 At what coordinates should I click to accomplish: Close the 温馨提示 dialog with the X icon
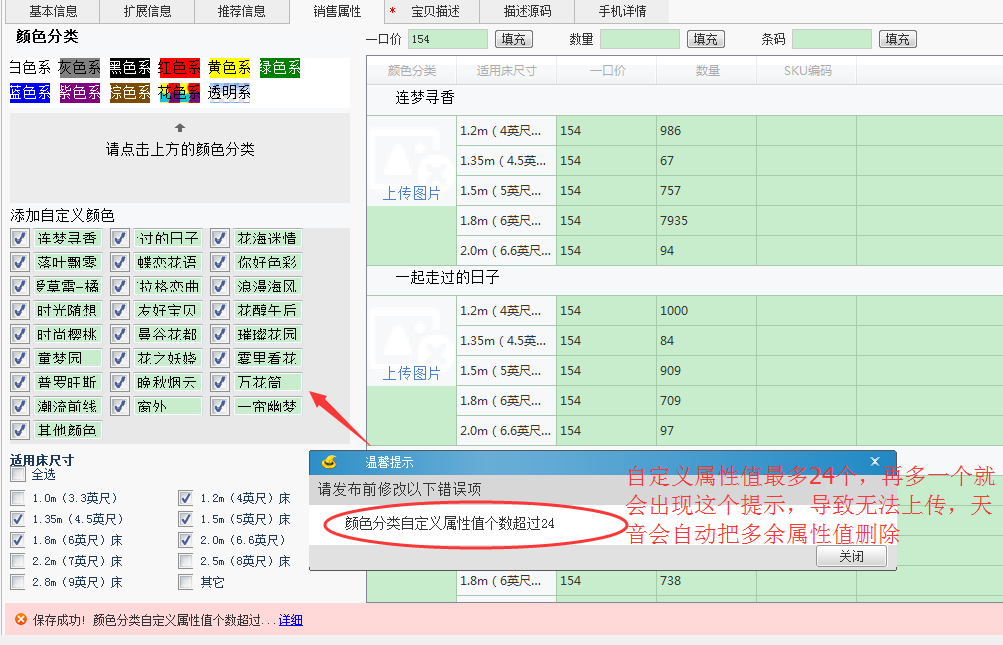tap(875, 461)
